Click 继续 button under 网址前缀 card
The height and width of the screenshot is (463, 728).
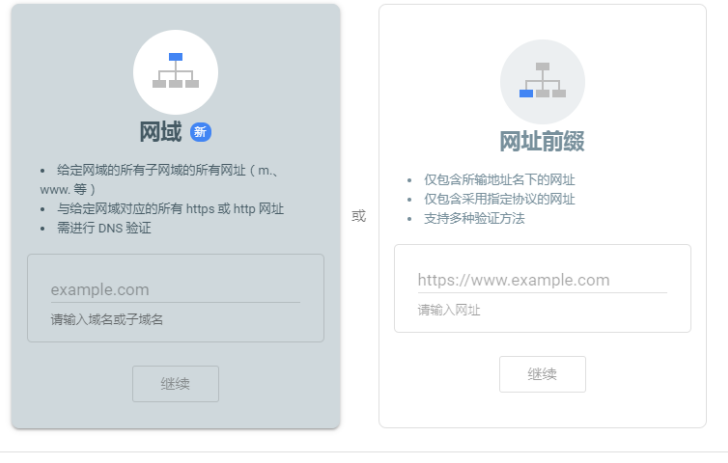542,374
